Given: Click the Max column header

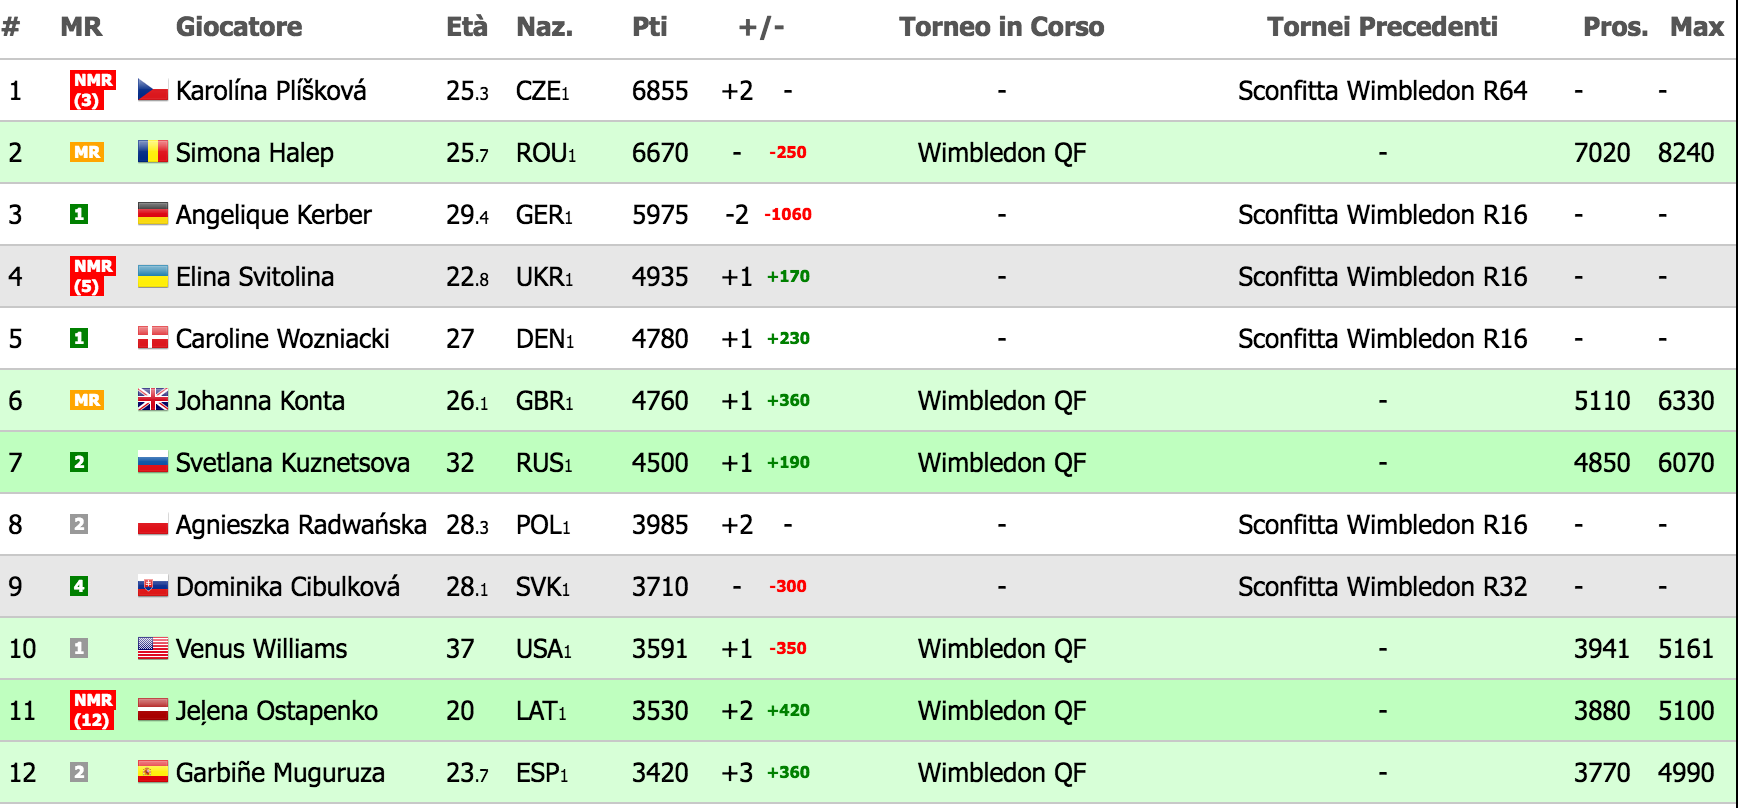Looking at the screenshot, I should pos(1696,27).
